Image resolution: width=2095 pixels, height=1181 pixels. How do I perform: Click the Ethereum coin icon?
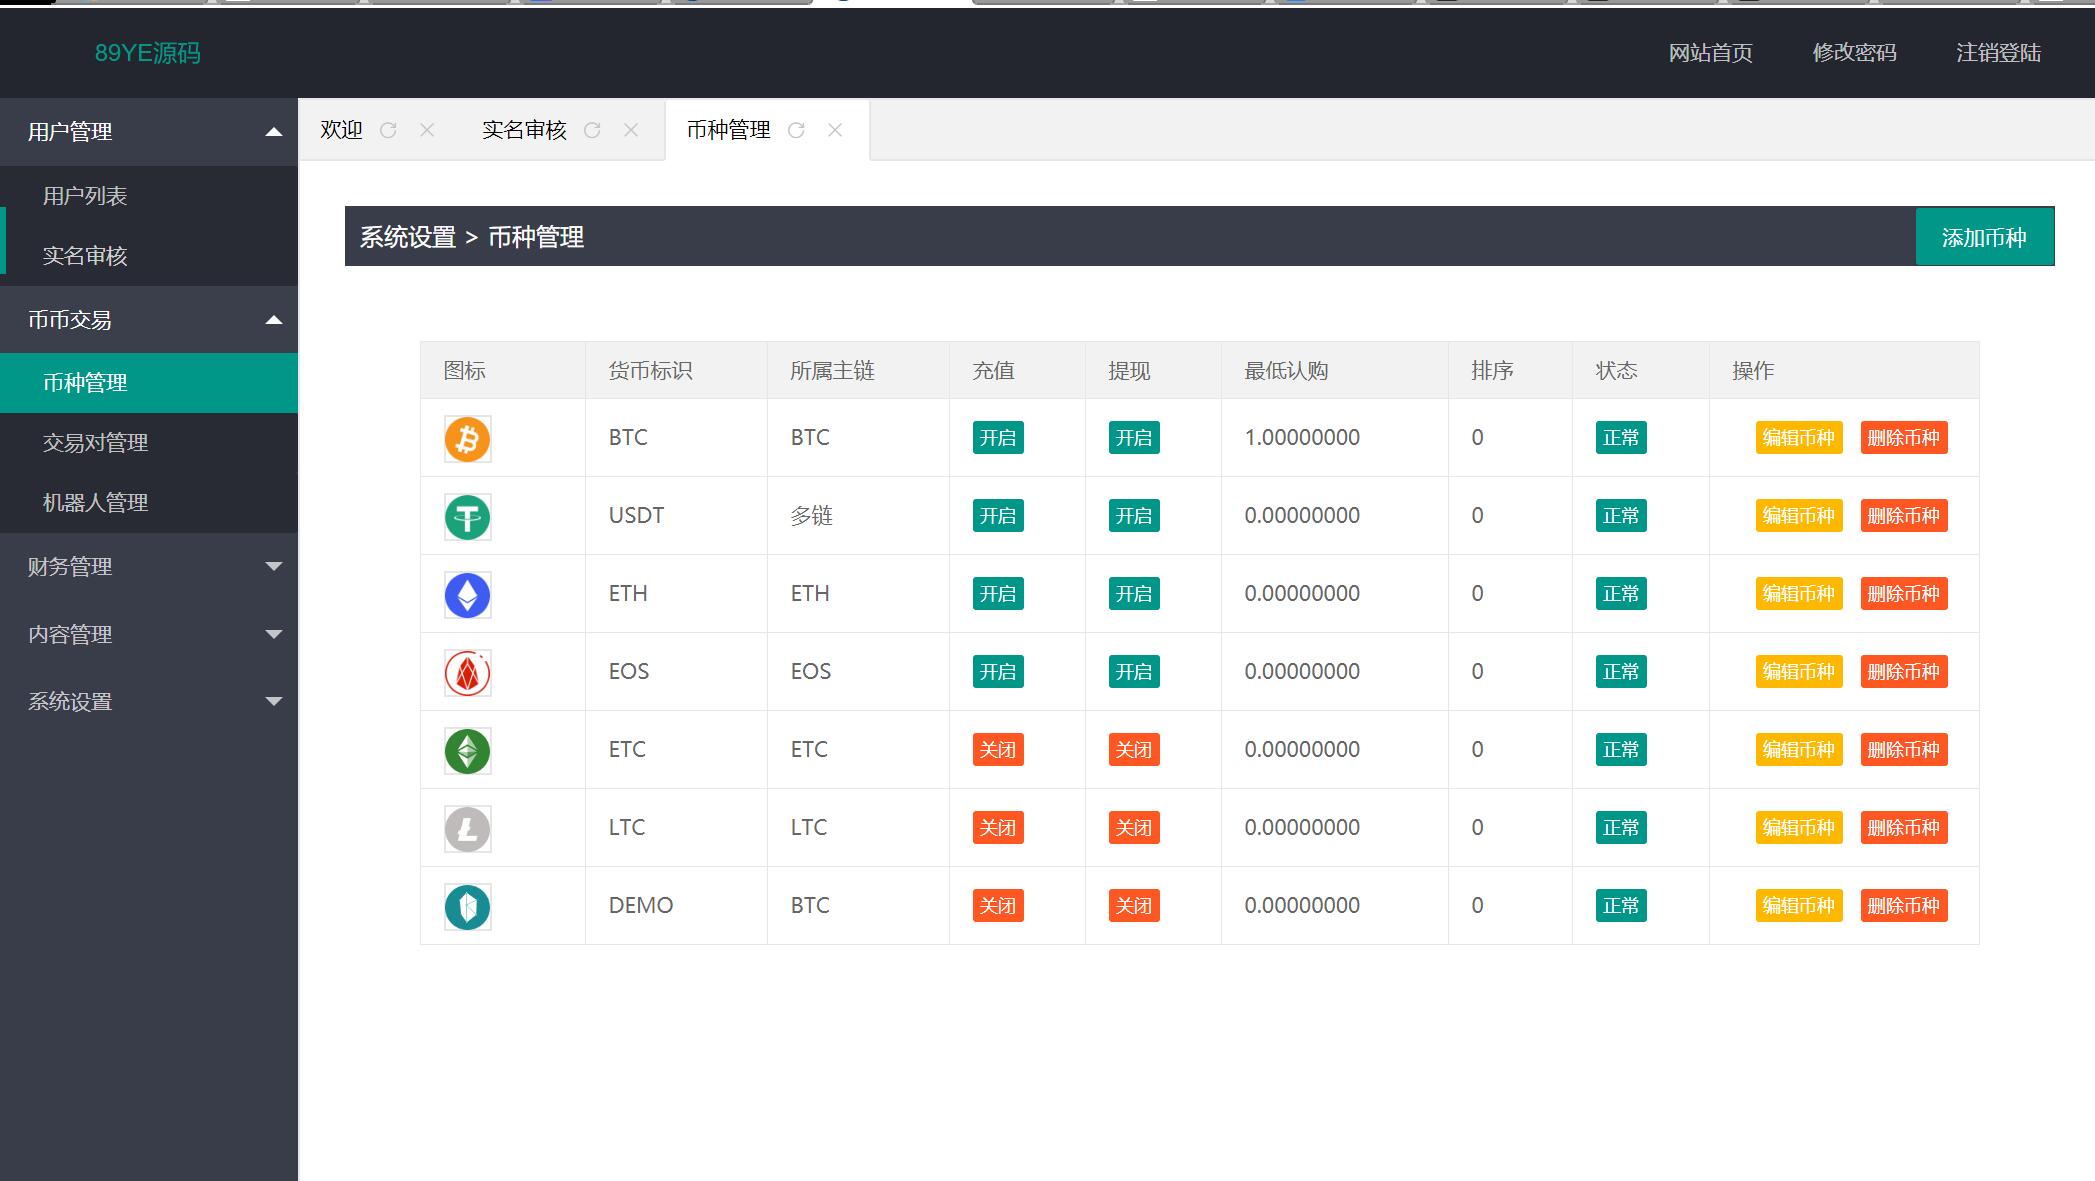pyautogui.click(x=467, y=595)
